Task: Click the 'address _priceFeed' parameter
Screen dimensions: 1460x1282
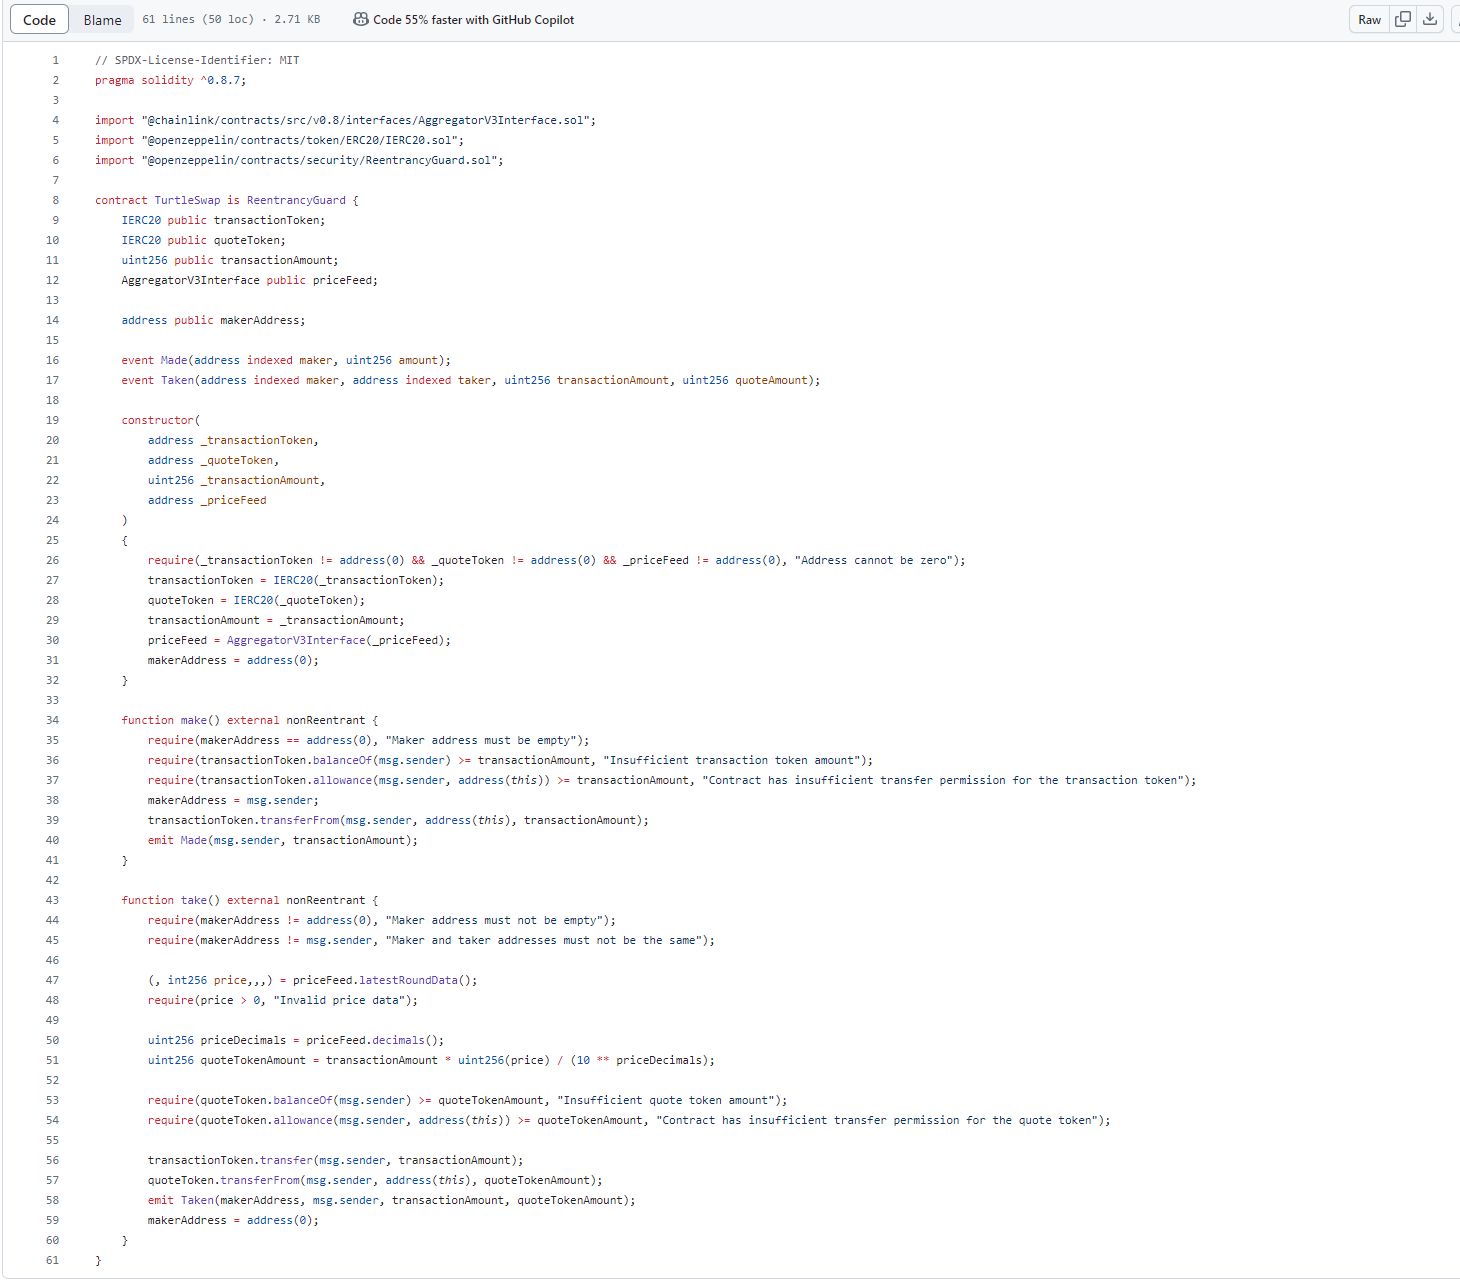Action: pyautogui.click(x=207, y=500)
